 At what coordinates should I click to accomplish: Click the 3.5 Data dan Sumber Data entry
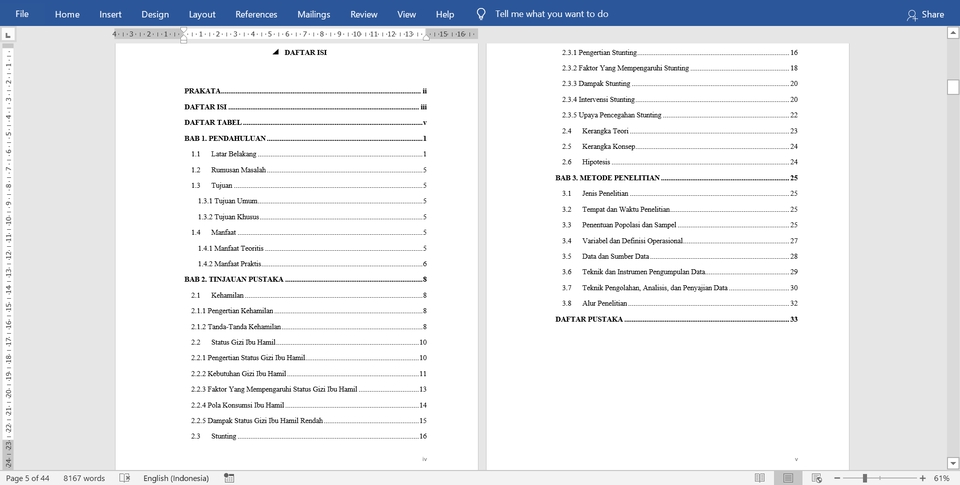(x=680, y=257)
